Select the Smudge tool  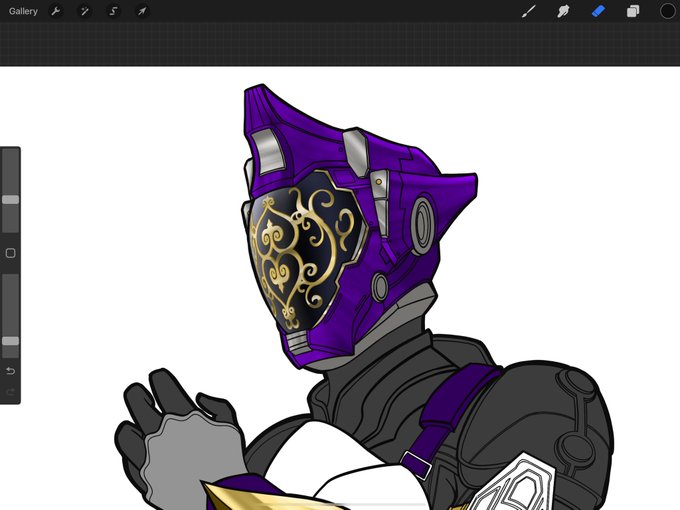coord(563,11)
